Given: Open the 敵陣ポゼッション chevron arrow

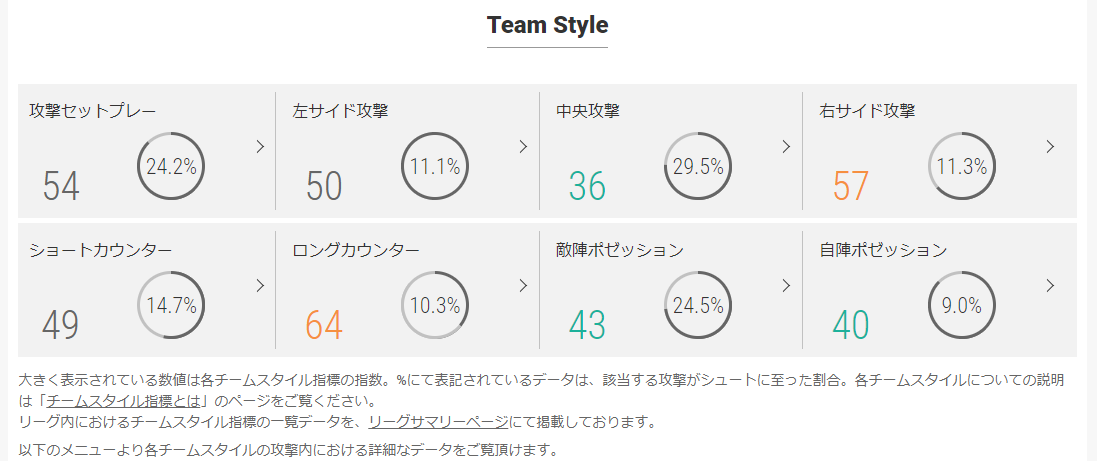Looking at the screenshot, I should (x=786, y=285).
